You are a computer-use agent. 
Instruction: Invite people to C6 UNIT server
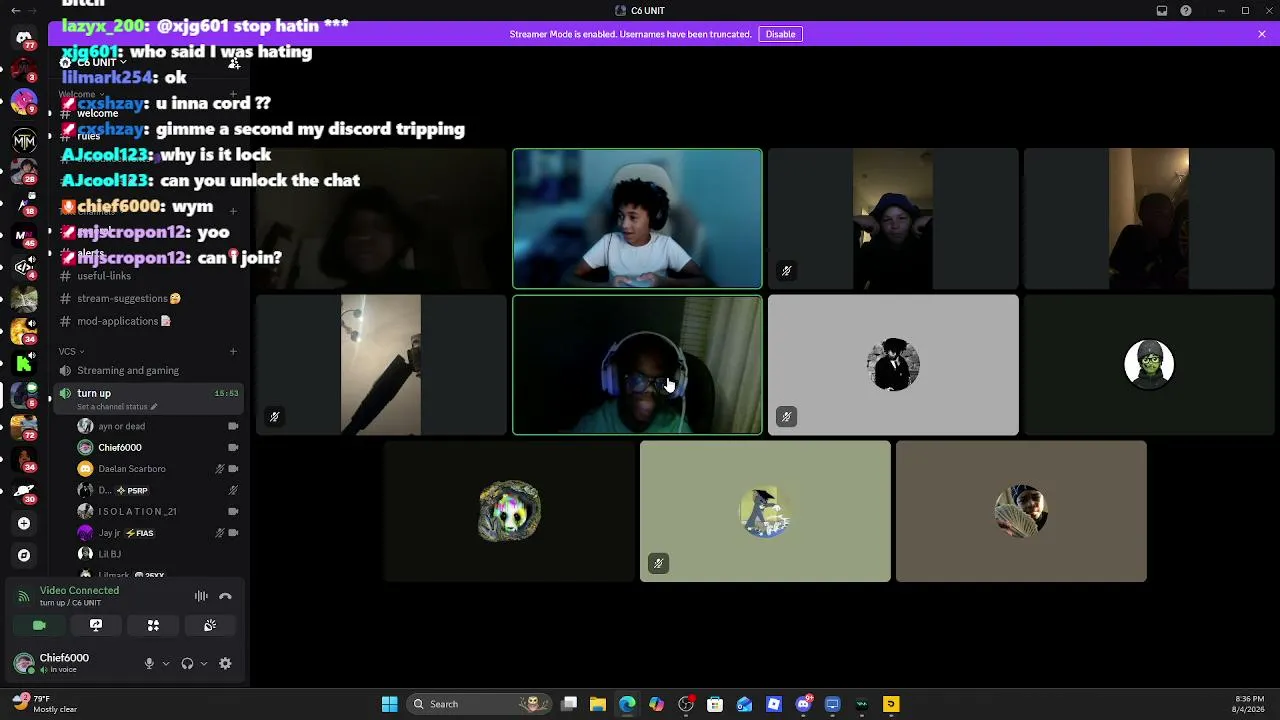click(234, 62)
